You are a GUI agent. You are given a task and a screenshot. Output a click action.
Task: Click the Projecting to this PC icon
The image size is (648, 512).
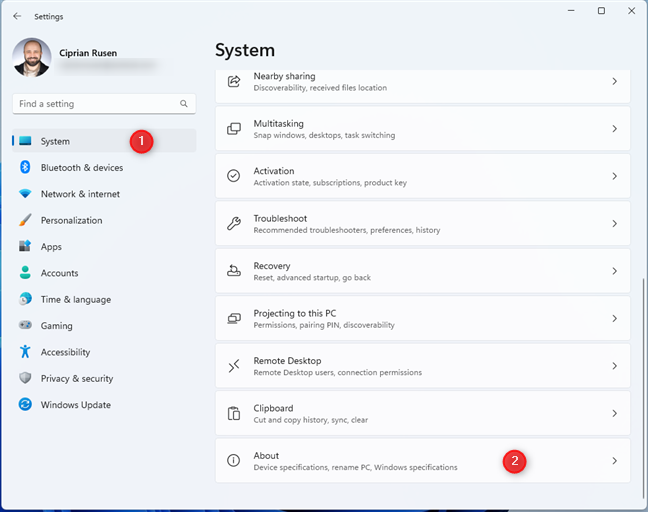[x=234, y=318]
